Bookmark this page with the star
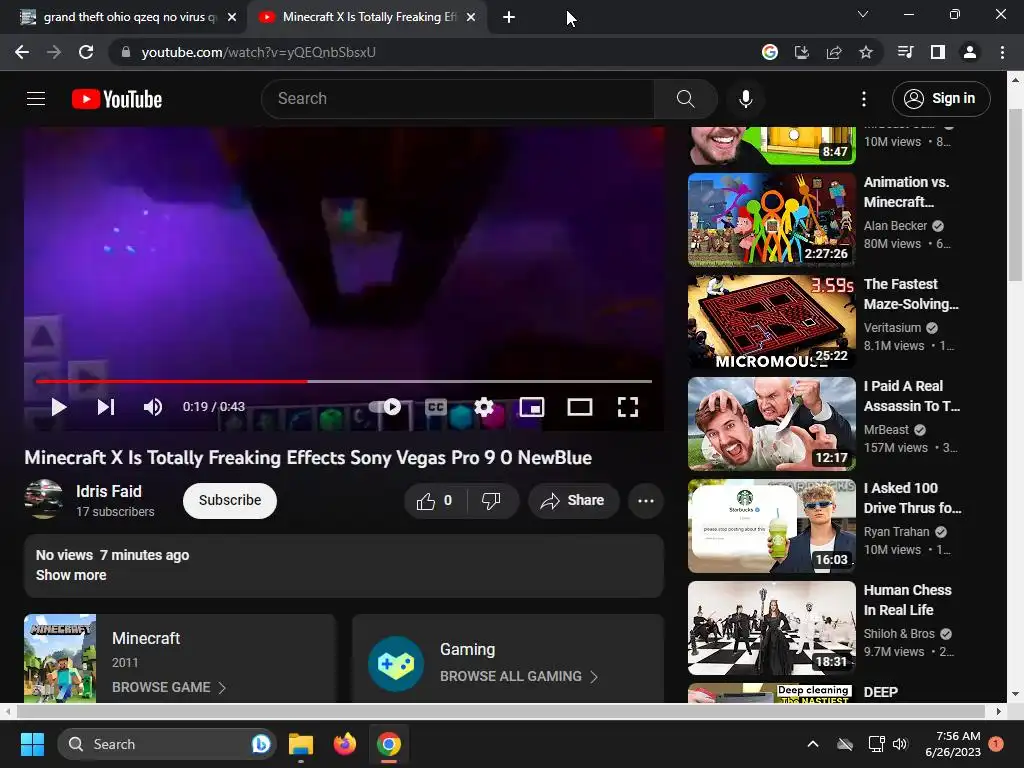This screenshot has width=1024, height=768. pos(866,52)
